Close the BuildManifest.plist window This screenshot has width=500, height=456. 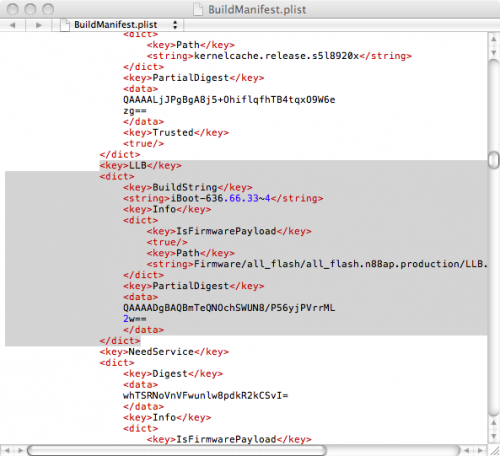(13, 9)
